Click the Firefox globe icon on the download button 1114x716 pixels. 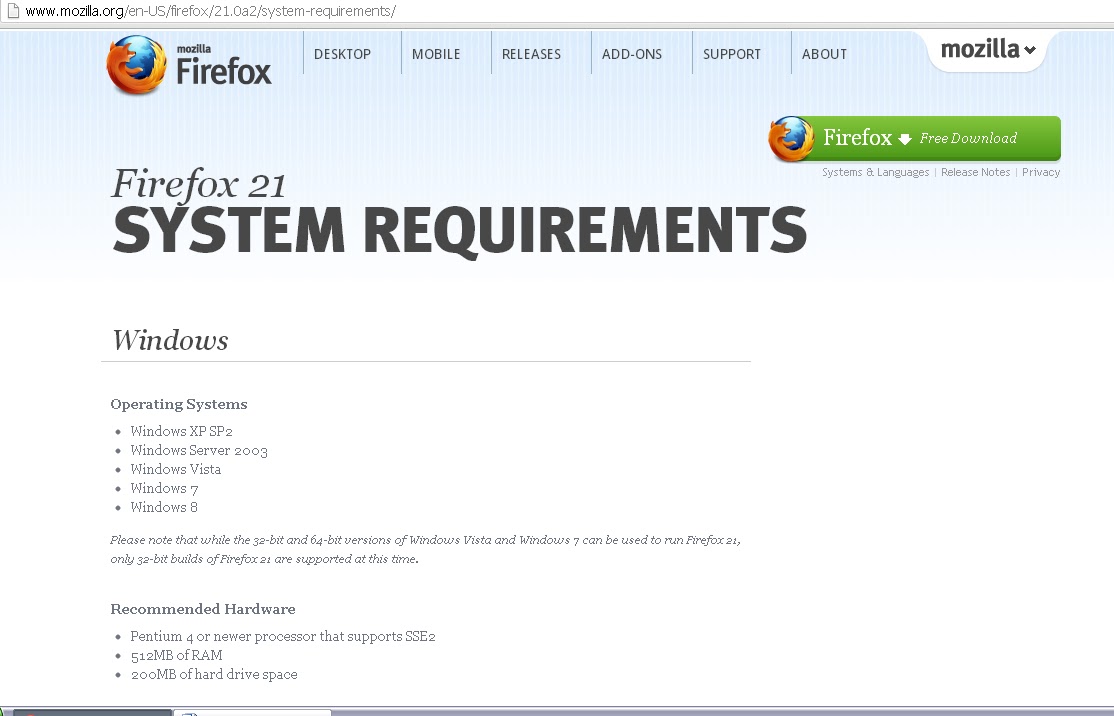coord(791,139)
